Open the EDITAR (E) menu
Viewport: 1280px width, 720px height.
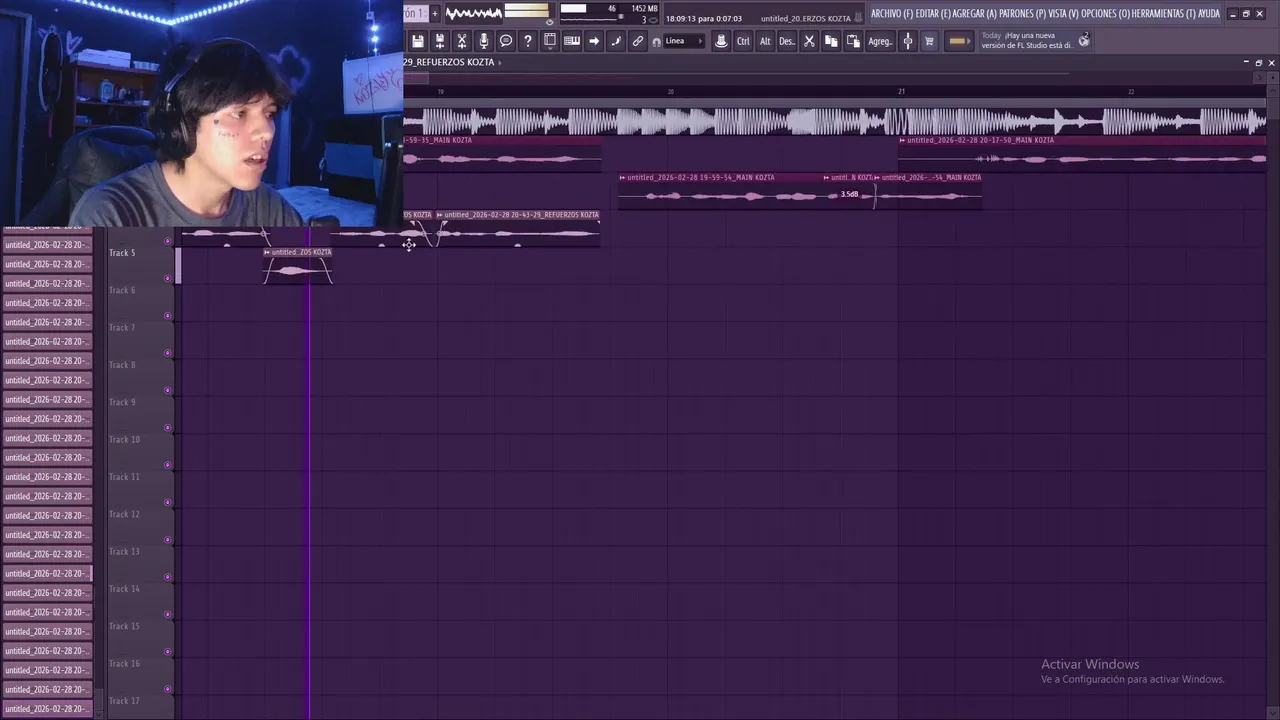coord(933,14)
